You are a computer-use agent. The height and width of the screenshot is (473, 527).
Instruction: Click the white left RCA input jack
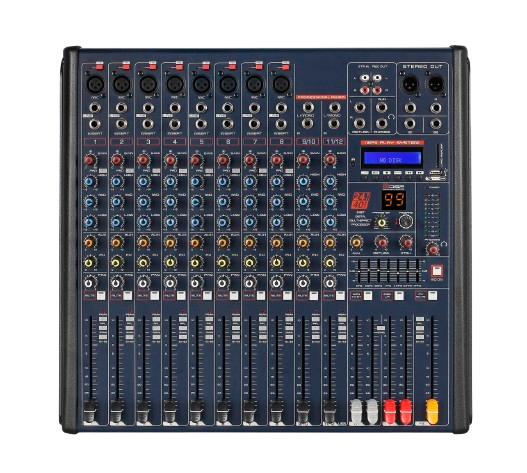(x=364, y=78)
